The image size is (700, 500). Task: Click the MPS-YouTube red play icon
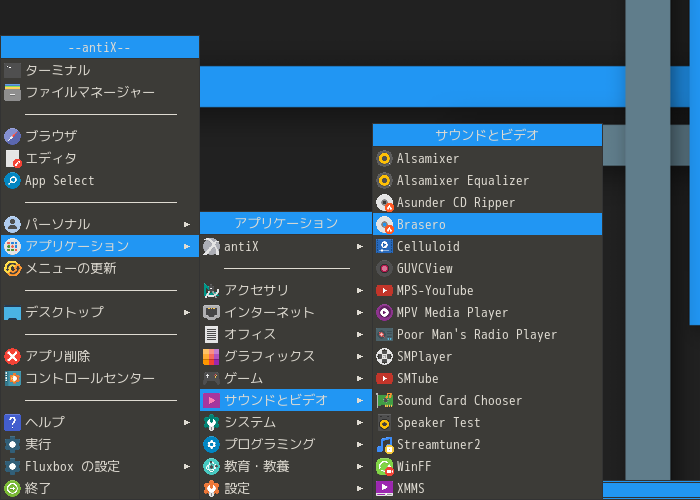click(384, 291)
